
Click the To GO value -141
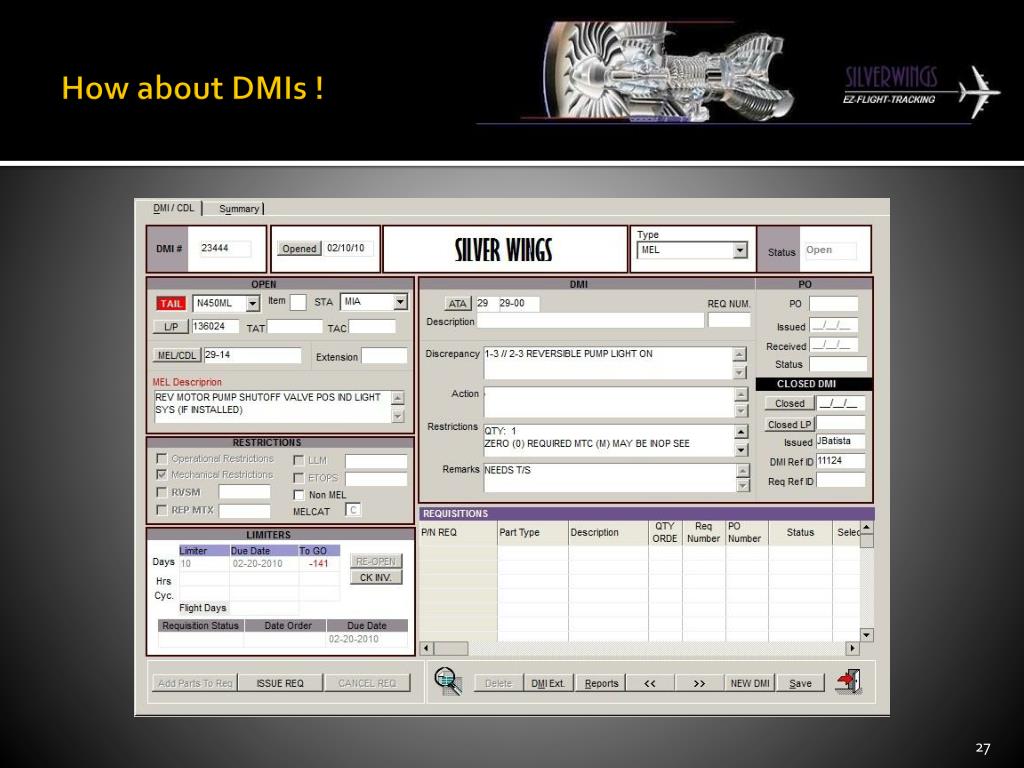[x=319, y=564]
